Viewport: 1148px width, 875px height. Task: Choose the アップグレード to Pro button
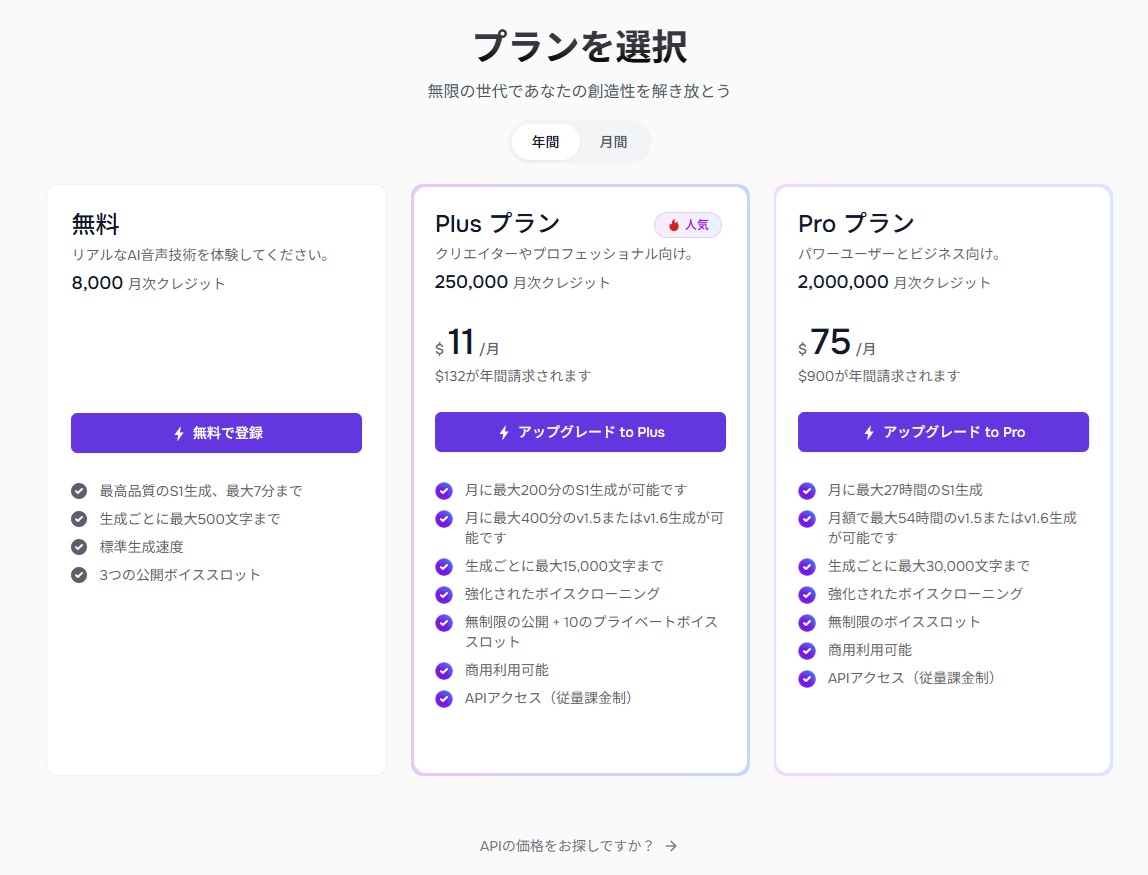(943, 432)
